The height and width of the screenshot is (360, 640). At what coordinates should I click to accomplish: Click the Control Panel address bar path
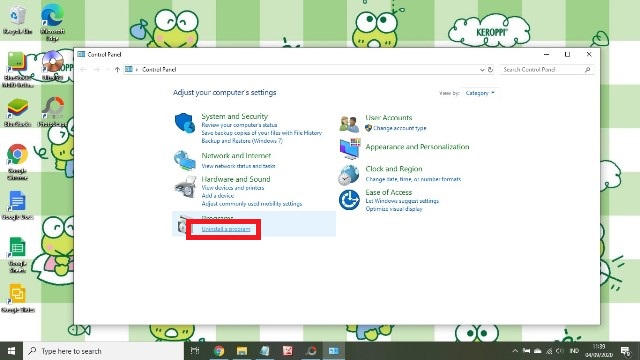(159, 70)
